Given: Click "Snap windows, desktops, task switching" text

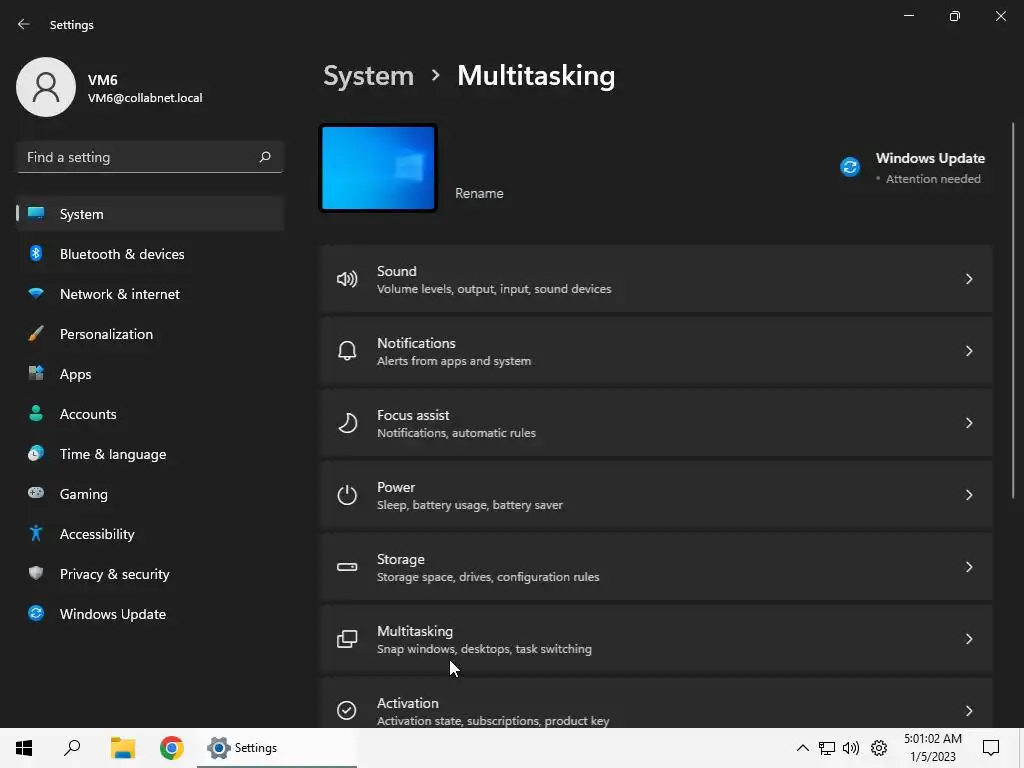Looking at the screenshot, I should [x=484, y=648].
